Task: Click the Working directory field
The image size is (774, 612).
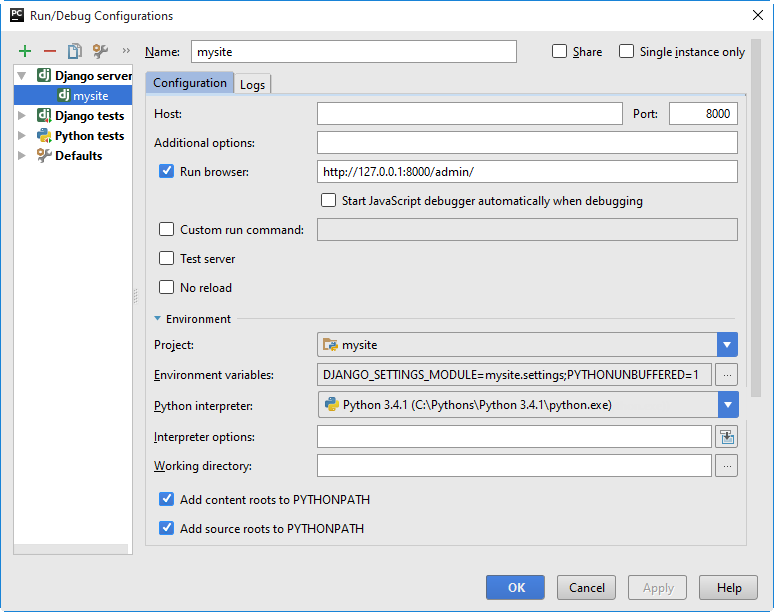Action: [x=514, y=466]
